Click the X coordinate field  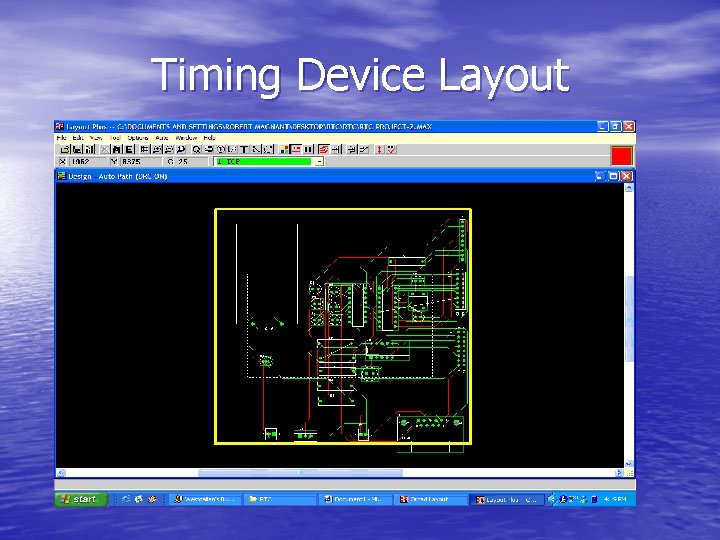88,162
